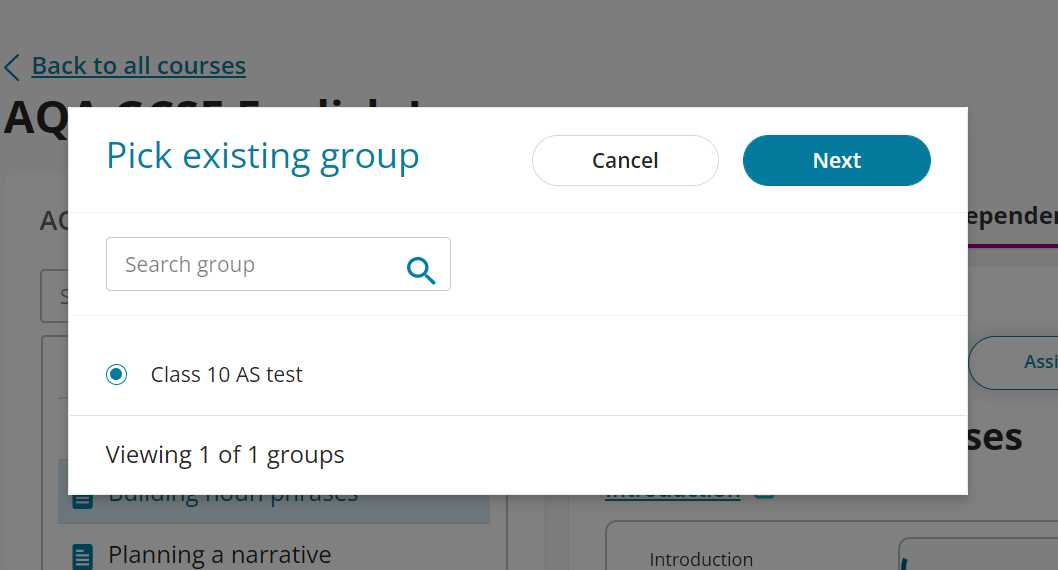Image resolution: width=1058 pixels, height=570 pixels.
Task: Click the background search box behind the dialog
Action: click(53, 297)
